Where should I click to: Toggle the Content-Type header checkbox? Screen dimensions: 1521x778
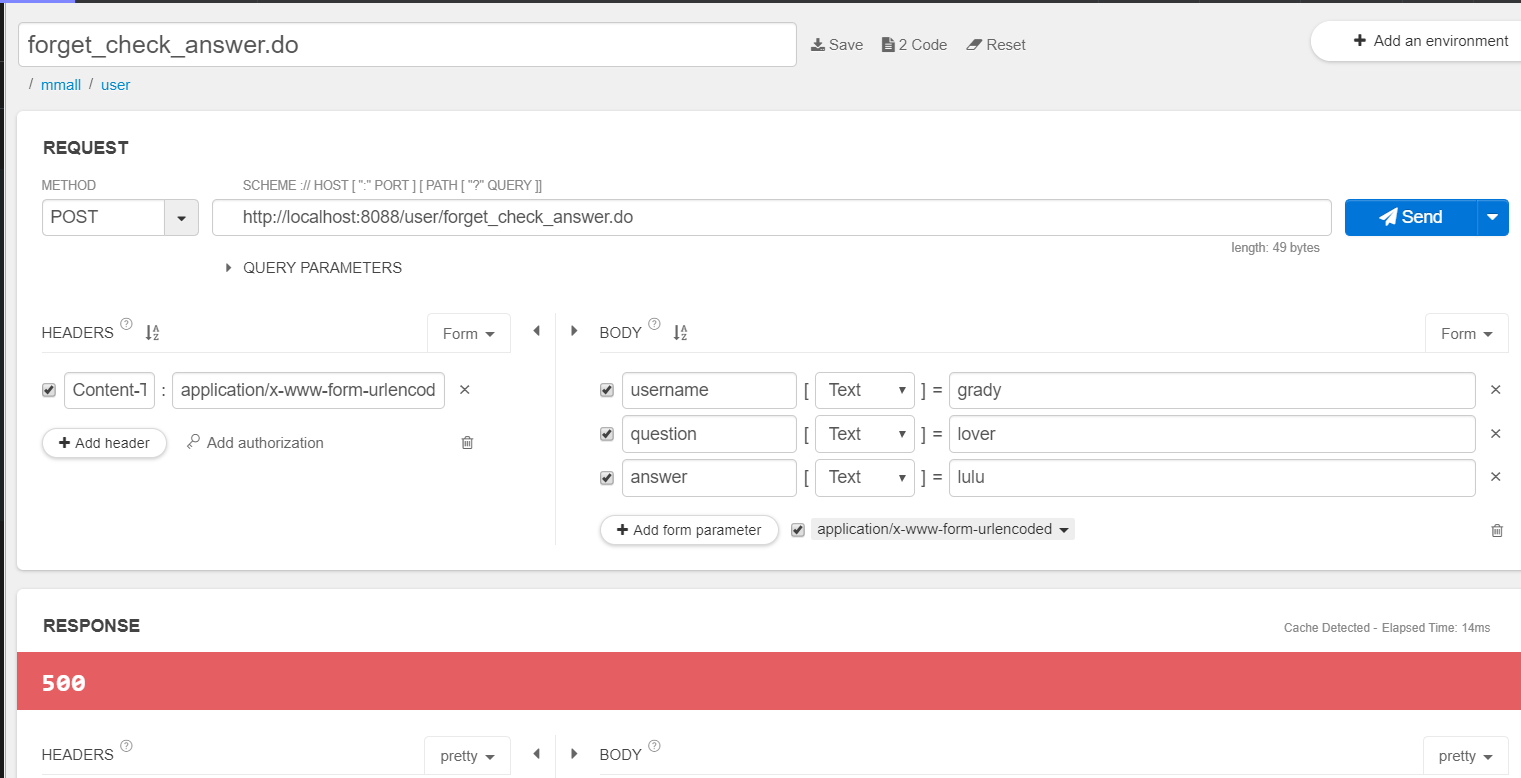click(x=49, y=390)
